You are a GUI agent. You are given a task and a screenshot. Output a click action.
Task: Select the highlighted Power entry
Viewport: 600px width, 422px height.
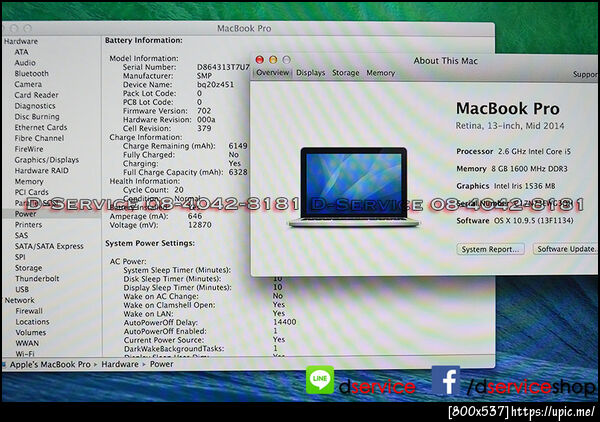click(x=26, y=214)
